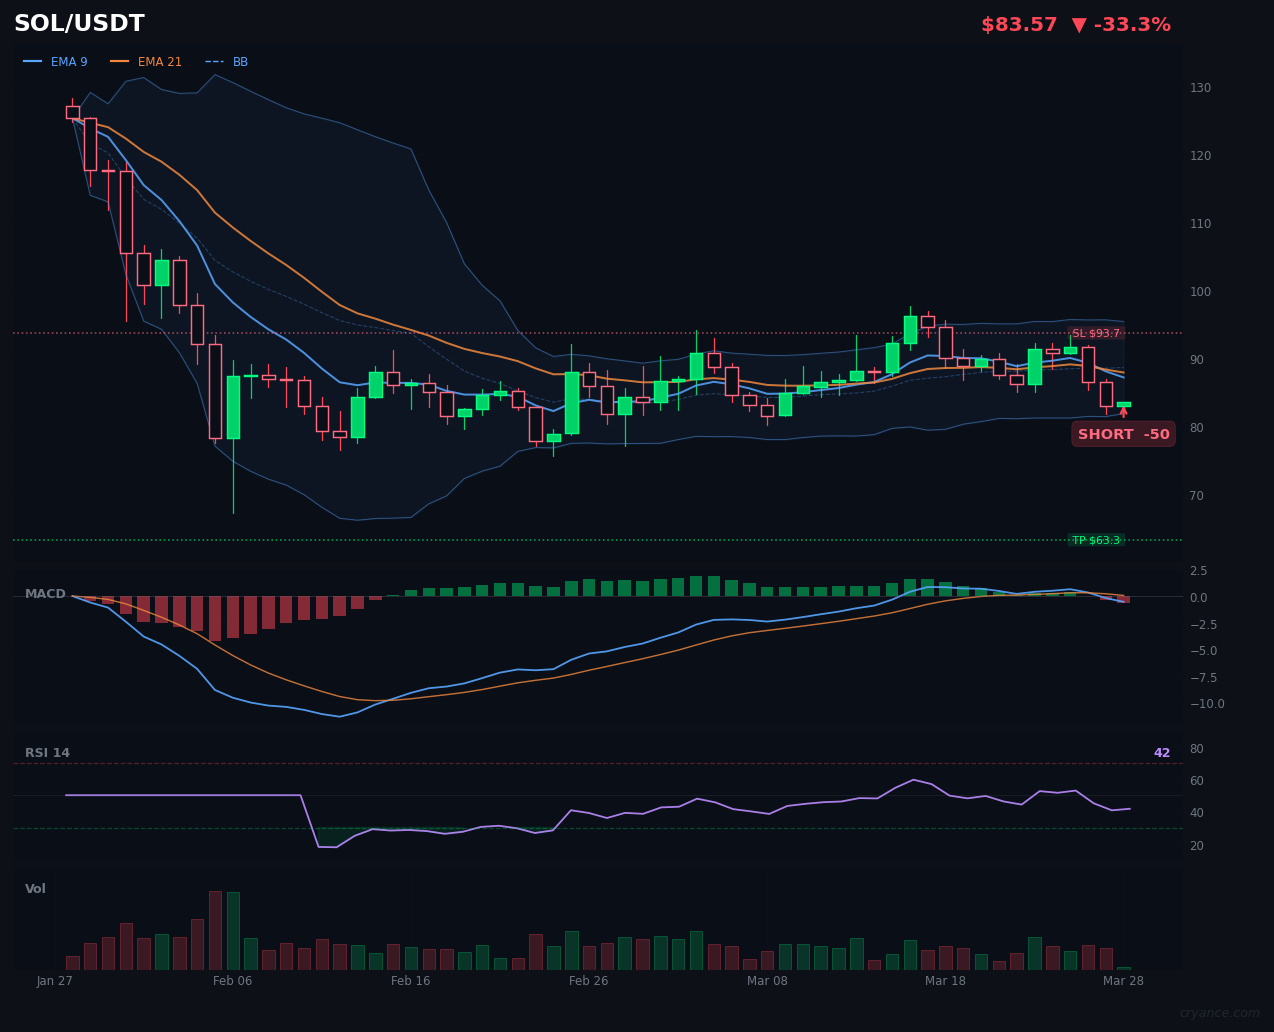The width and height of the screenshot is (1274, 1032).
Task: Toggle Bollinger Bands visibility
Action: [x=240, y=61]
